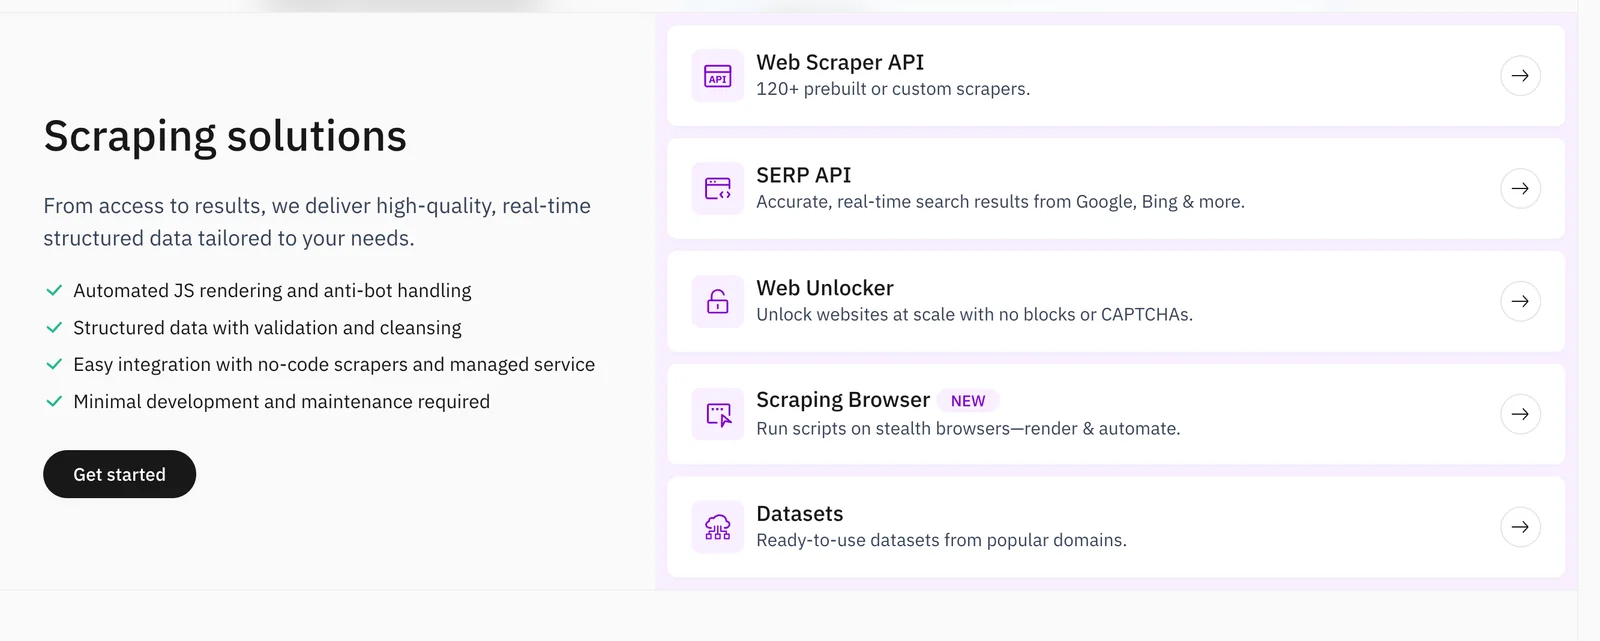
Task: Open the Web Scraper API arrow
Action: (x=1519, y=76)
